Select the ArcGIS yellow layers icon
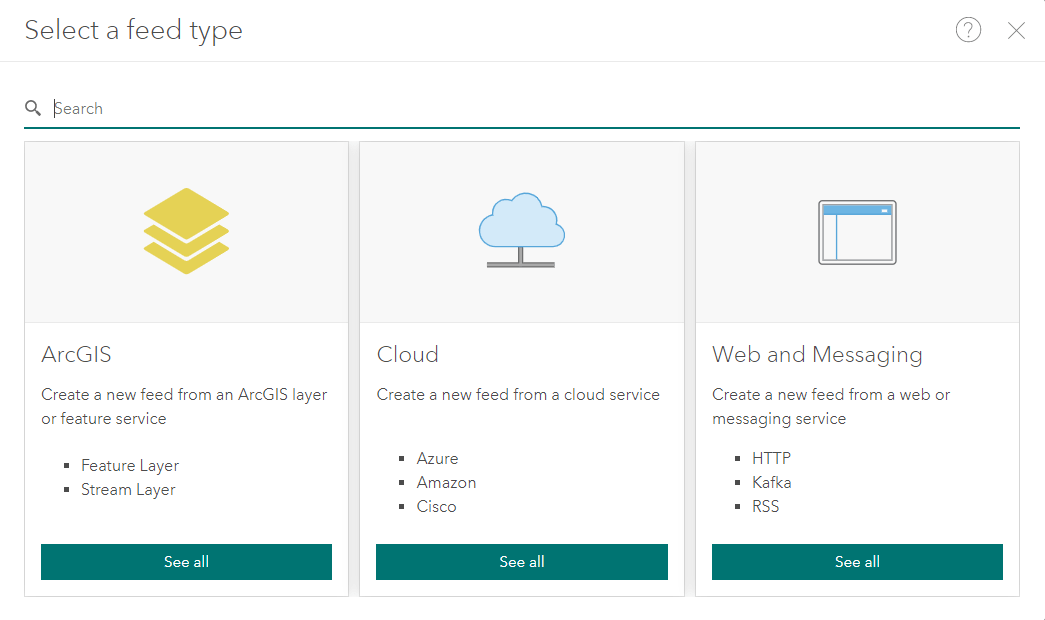 [187, 231]
